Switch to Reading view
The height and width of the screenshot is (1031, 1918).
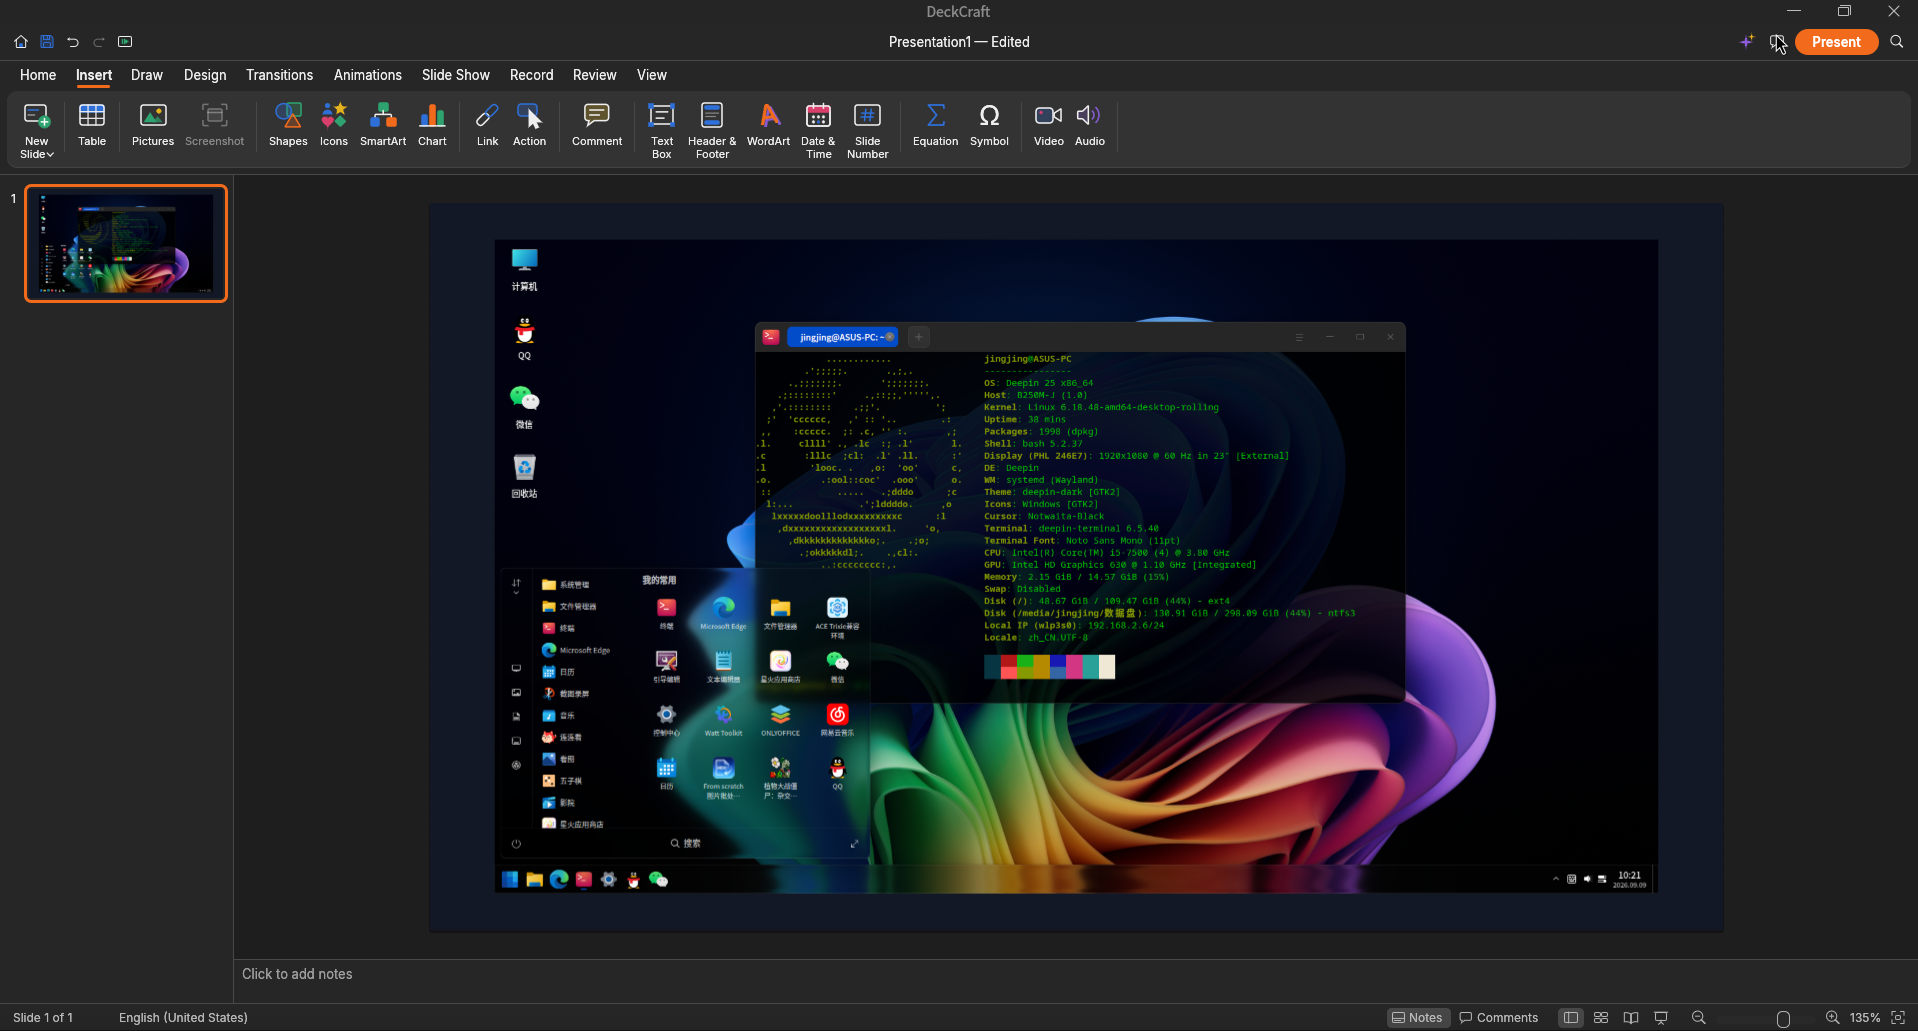click(x=1631, y=1018)
